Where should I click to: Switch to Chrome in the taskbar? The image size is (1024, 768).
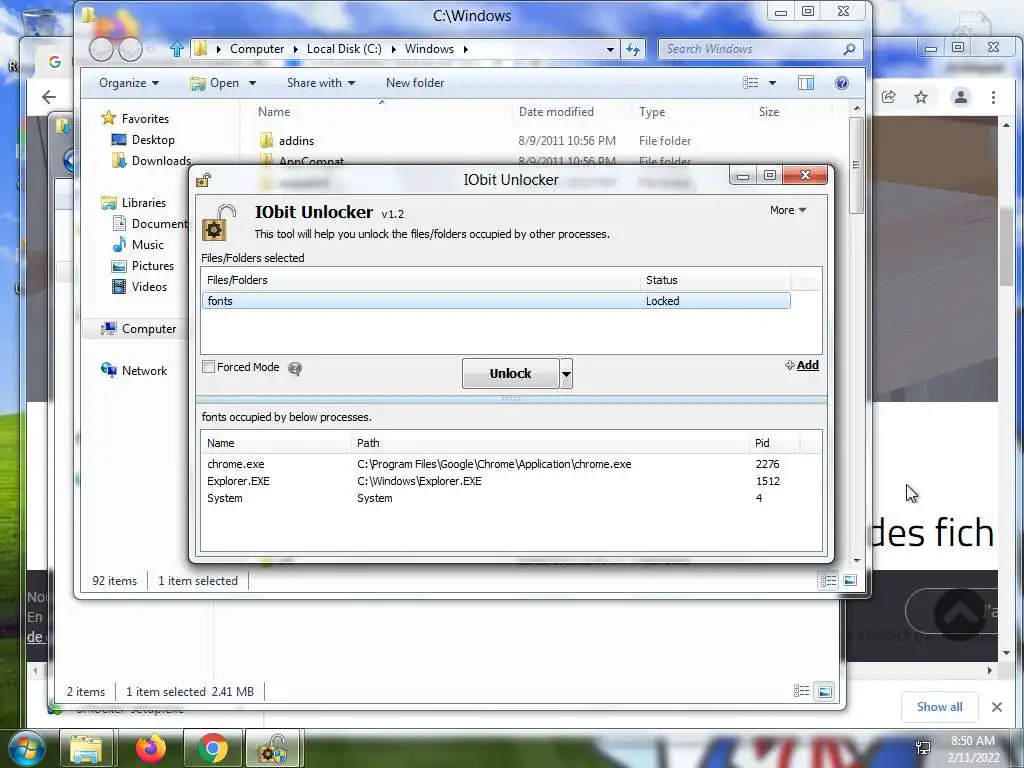tap(212, 748)
